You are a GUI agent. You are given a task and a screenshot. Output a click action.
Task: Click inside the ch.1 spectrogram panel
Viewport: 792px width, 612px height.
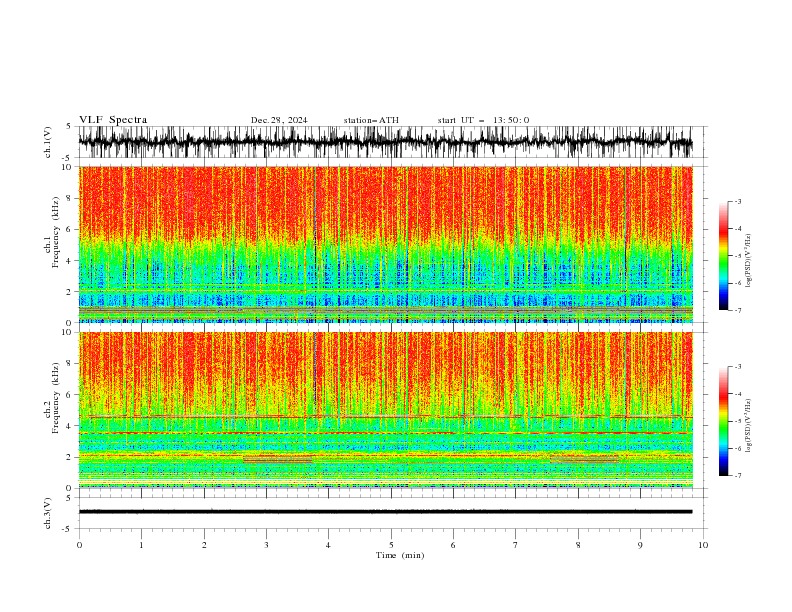[385, 244]
